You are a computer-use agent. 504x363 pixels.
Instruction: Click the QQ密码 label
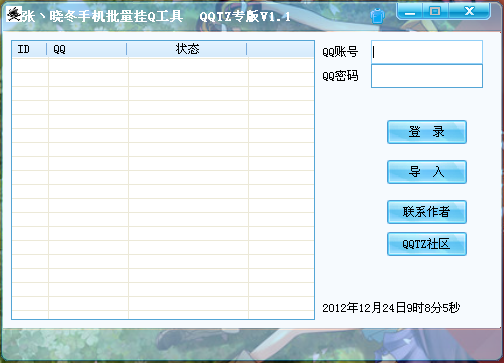(340, 76)
